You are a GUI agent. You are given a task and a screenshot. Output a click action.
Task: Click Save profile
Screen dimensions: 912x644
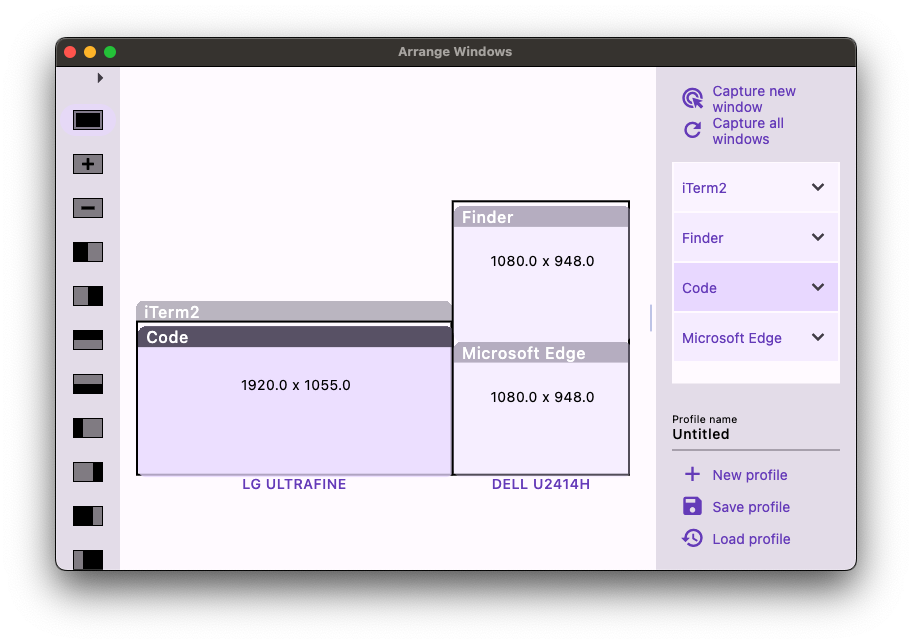tap(736, 507)
